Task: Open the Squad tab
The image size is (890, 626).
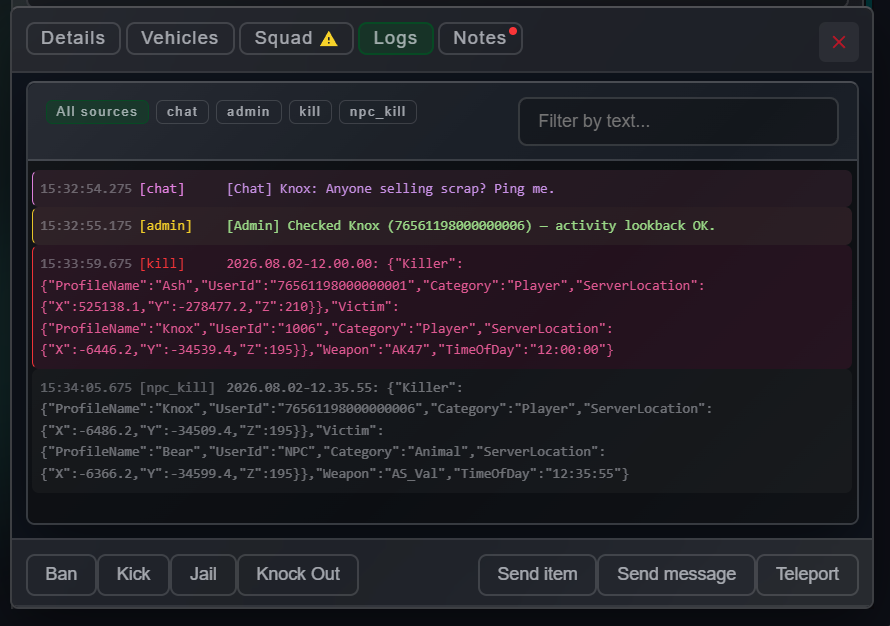Action: [x=296, y=39]
